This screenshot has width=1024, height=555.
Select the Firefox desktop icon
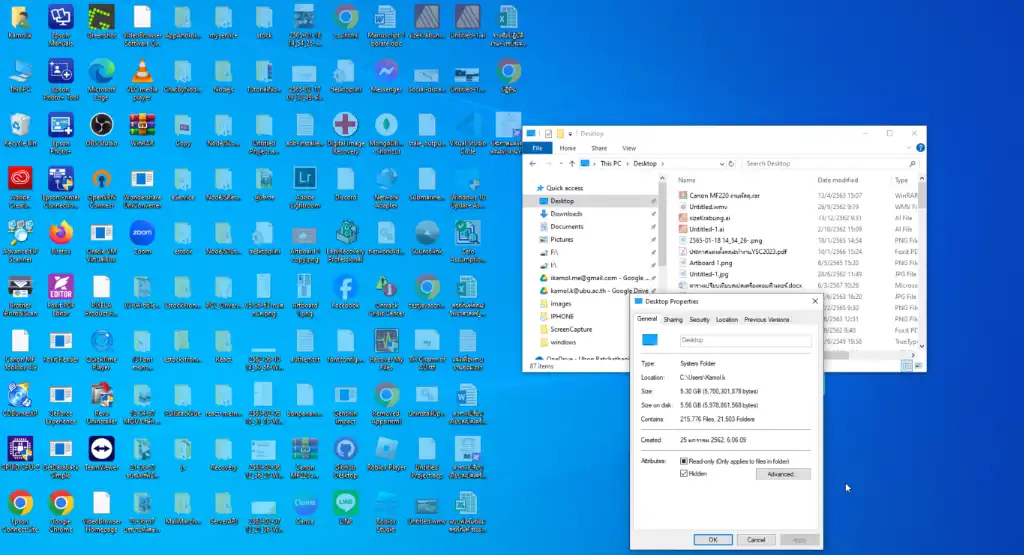coord(61,238)
